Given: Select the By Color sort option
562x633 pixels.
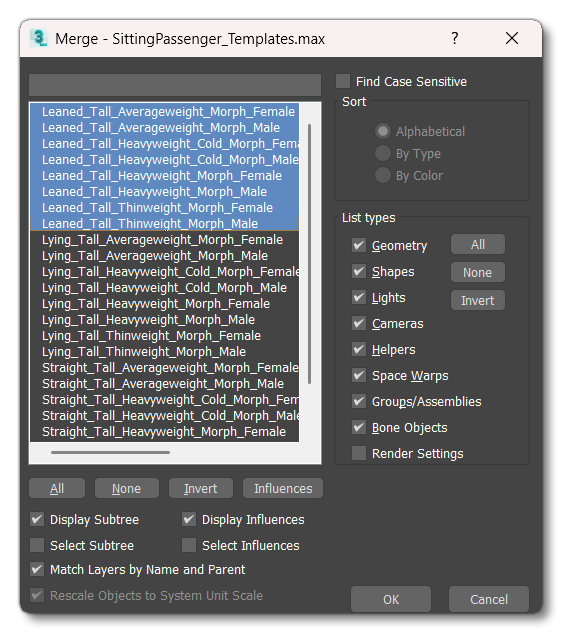Looking at the screenshot, I should 383,176.
